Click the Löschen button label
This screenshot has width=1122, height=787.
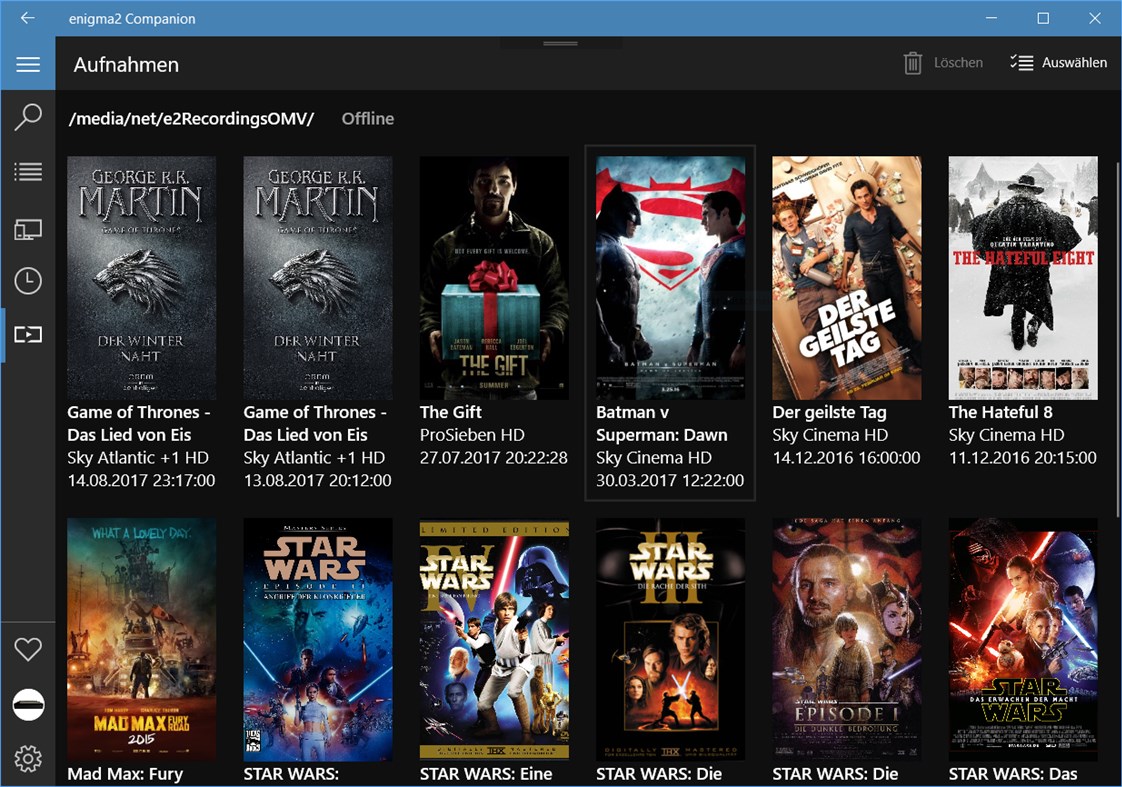click(958, 63)
